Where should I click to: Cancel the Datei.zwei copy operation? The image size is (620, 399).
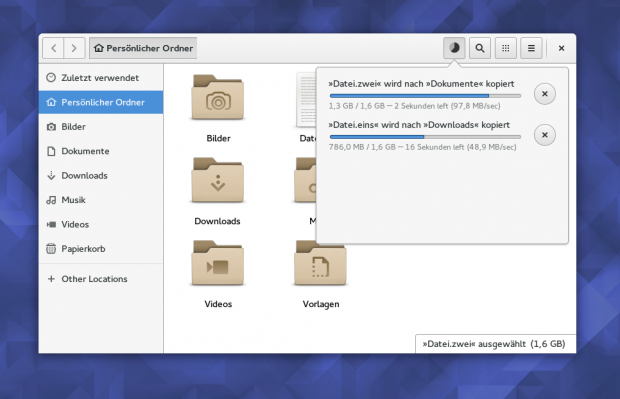click(544, 94)
